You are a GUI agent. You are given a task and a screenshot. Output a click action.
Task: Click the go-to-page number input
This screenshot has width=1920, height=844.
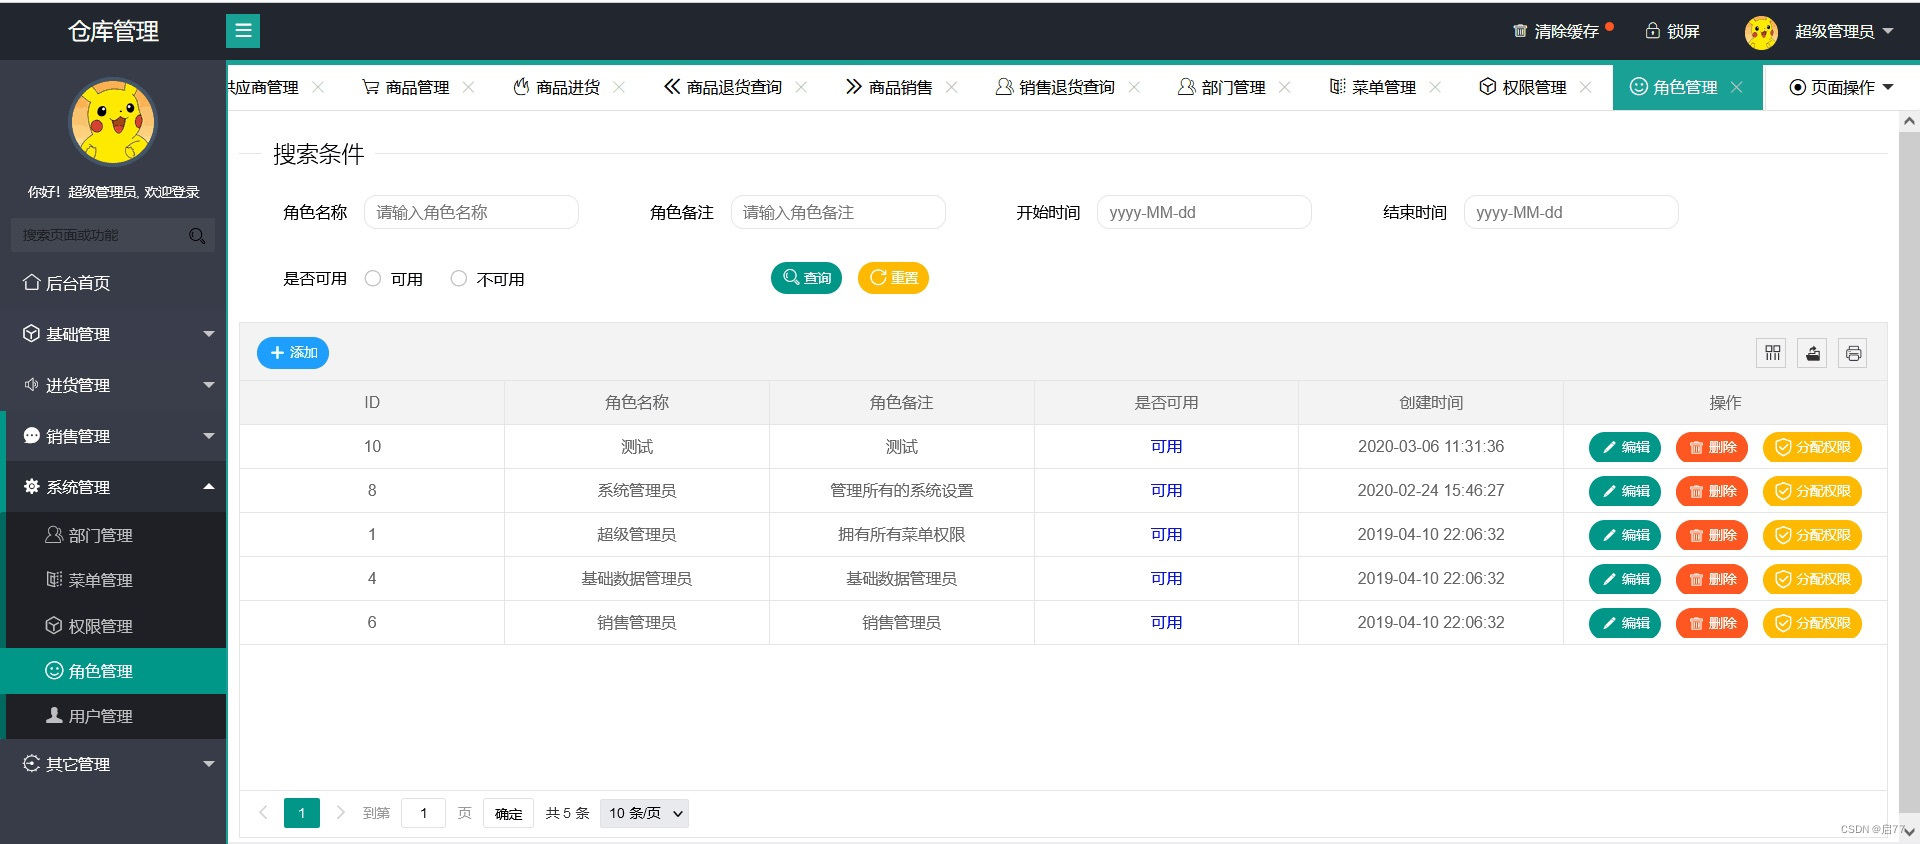pos(423,813)
